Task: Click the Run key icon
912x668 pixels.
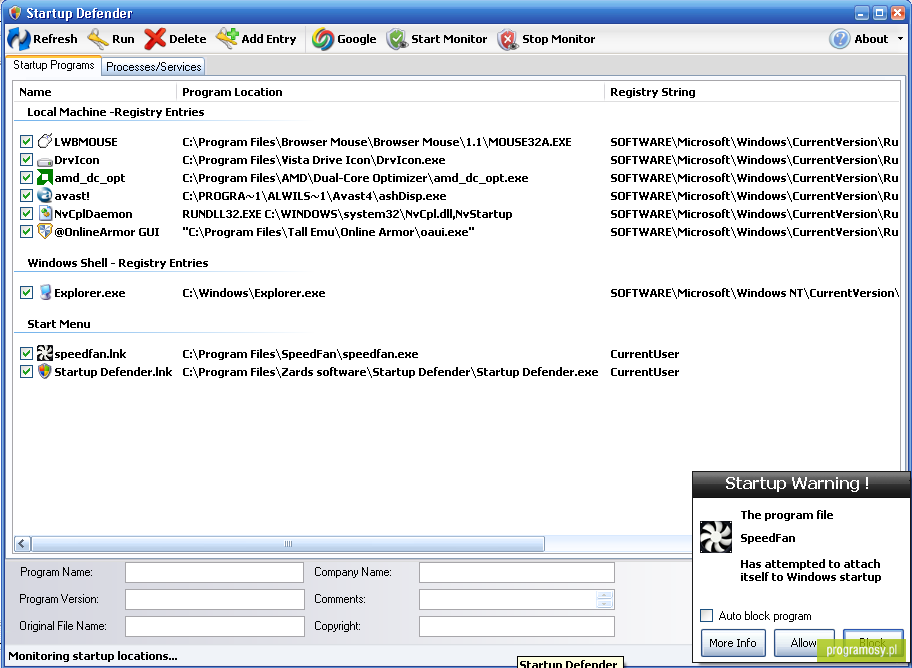Action: point(98,39)
